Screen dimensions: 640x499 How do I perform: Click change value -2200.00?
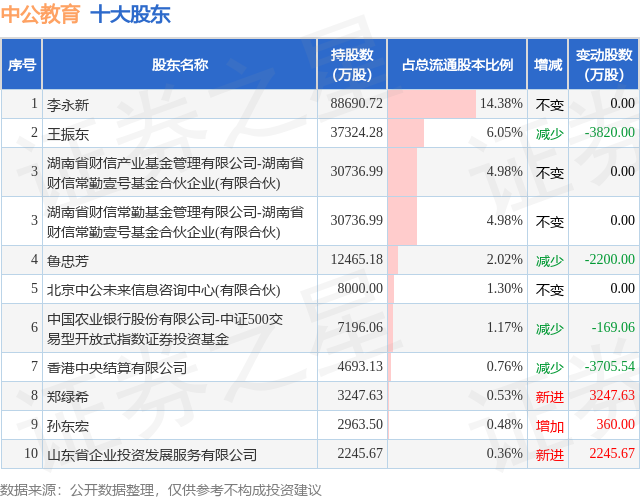[610, 259]
